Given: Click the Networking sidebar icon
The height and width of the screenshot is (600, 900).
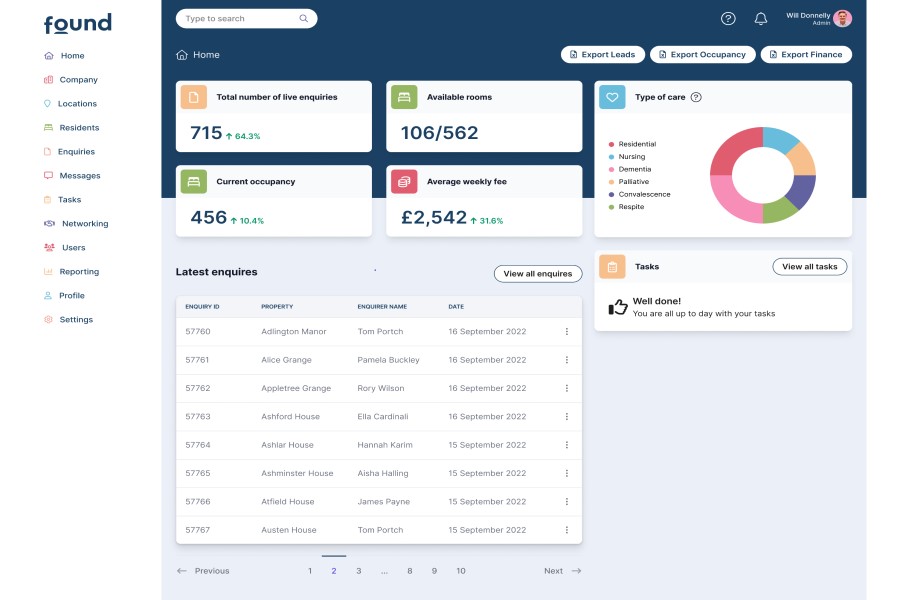Looking at the screenshot, I should (x=49, y=223).
